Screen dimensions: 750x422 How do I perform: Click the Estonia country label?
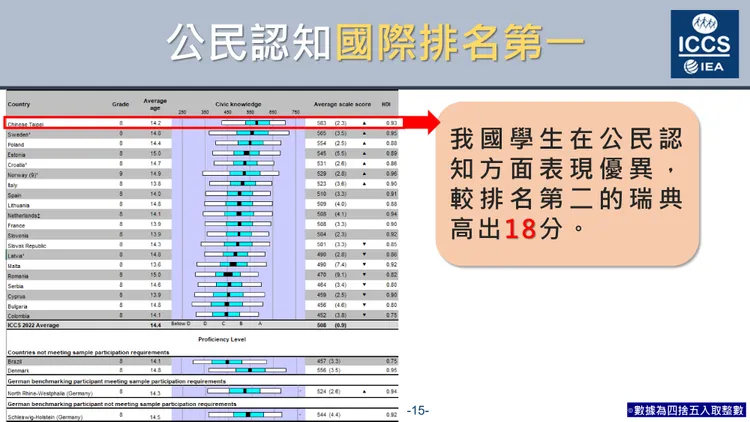tap(16, 155)
